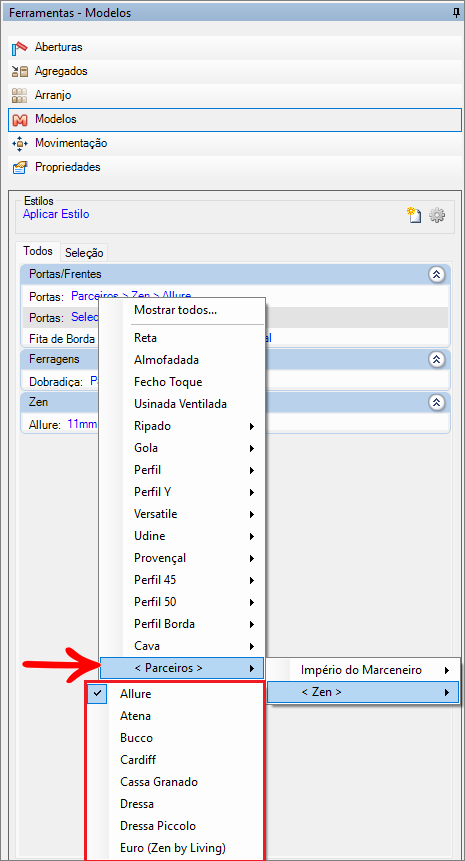Open the Império do Marceneiro submenu
465x861 pixels.
point(363,670)
